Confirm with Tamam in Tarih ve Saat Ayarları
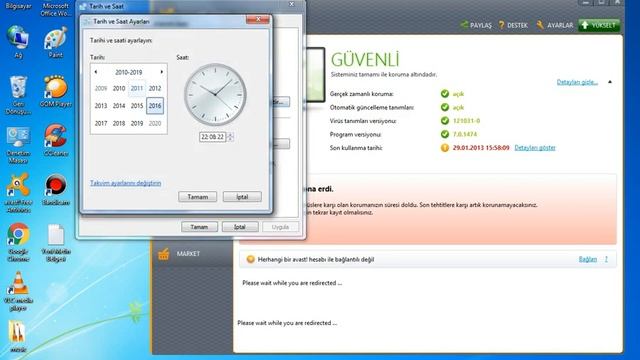Viewport: 640px width, 360px height. [x=198, y=197]
